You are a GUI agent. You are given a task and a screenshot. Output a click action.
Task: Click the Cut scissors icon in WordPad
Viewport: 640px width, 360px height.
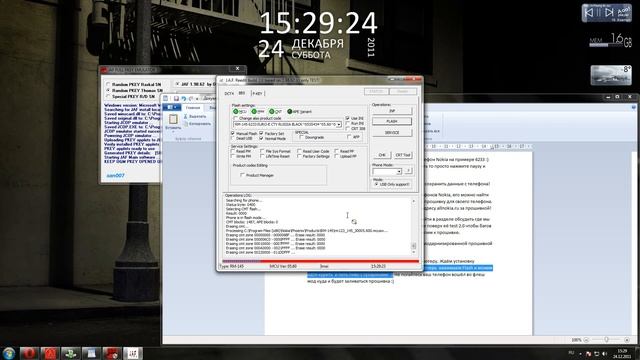pos(186,116)
